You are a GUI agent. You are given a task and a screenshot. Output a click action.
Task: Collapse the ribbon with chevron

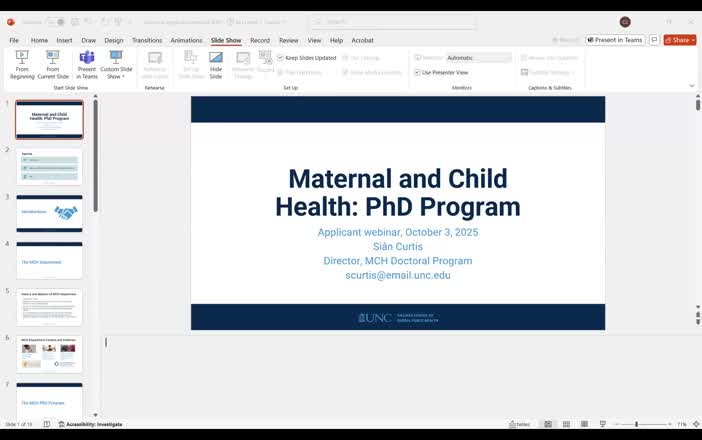[x=692, y=85]
